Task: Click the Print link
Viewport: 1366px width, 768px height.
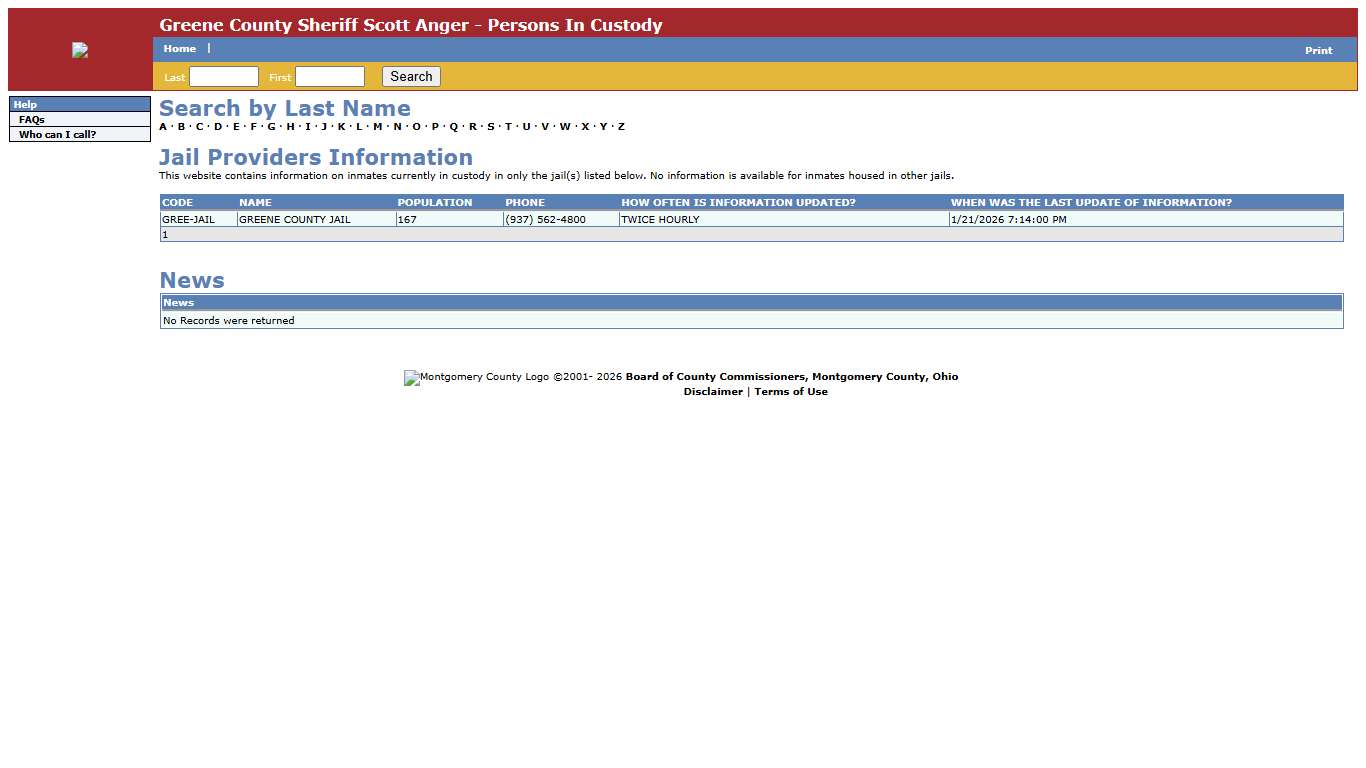Action: pos(1318,50)
